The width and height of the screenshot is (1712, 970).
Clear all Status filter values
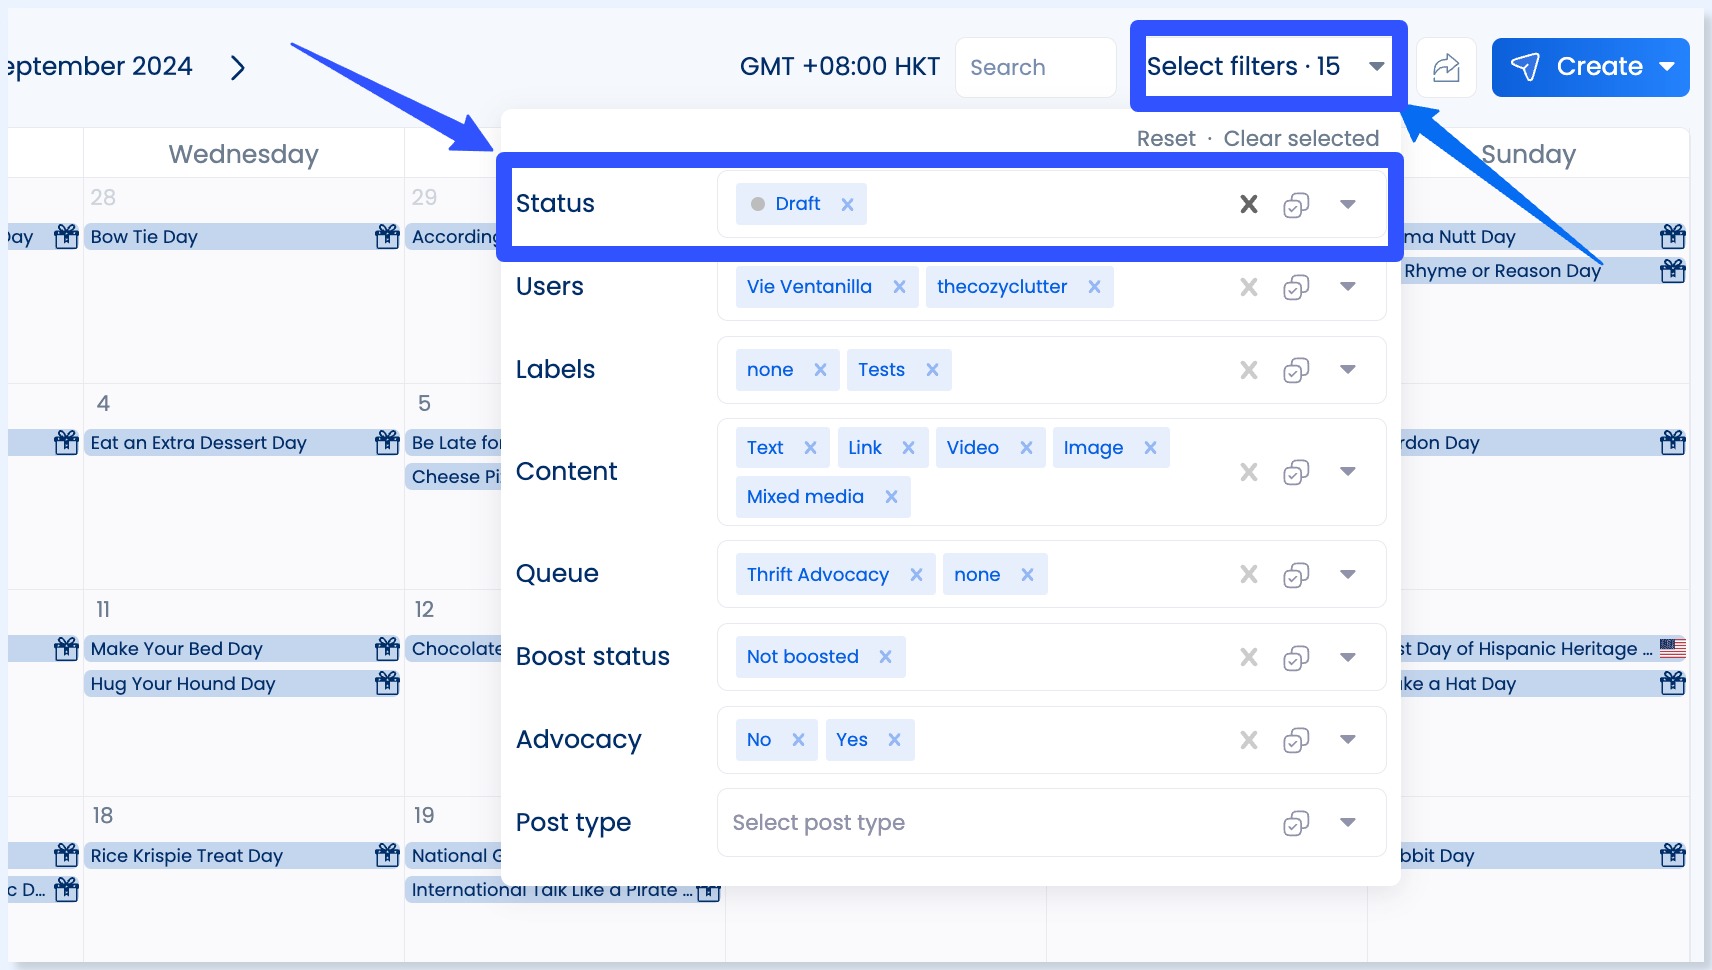coord(1248,204)
